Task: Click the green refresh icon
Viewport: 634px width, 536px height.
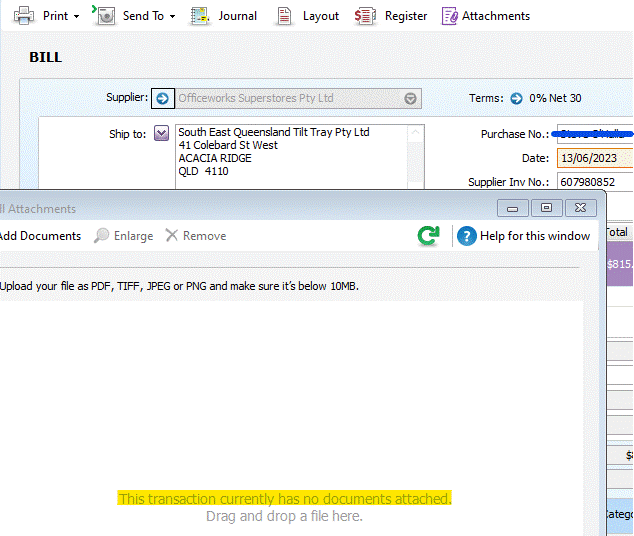Action: click(x=428, y=236)
